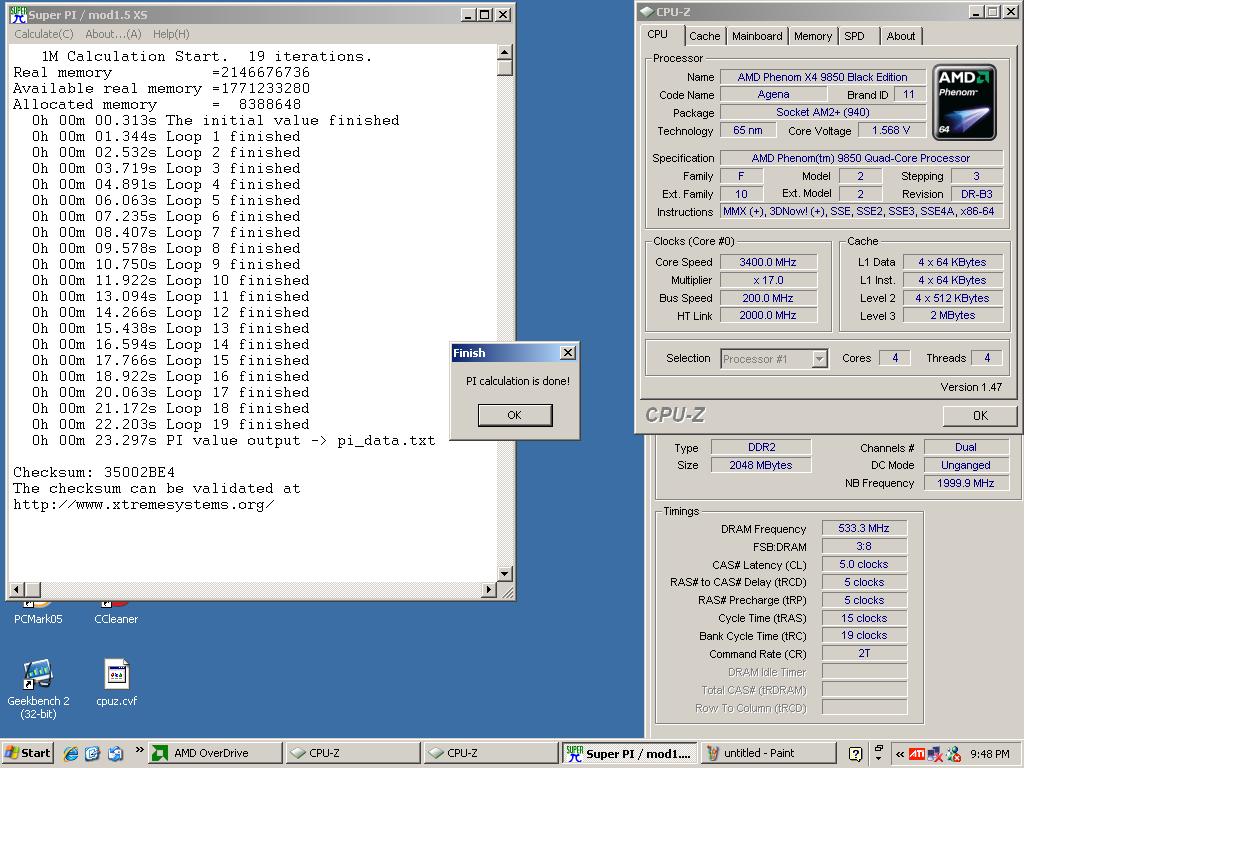Click the help question mark taskbar icon
The width and height of the screenshot is (1258, 867).
(x=855, y=754)
